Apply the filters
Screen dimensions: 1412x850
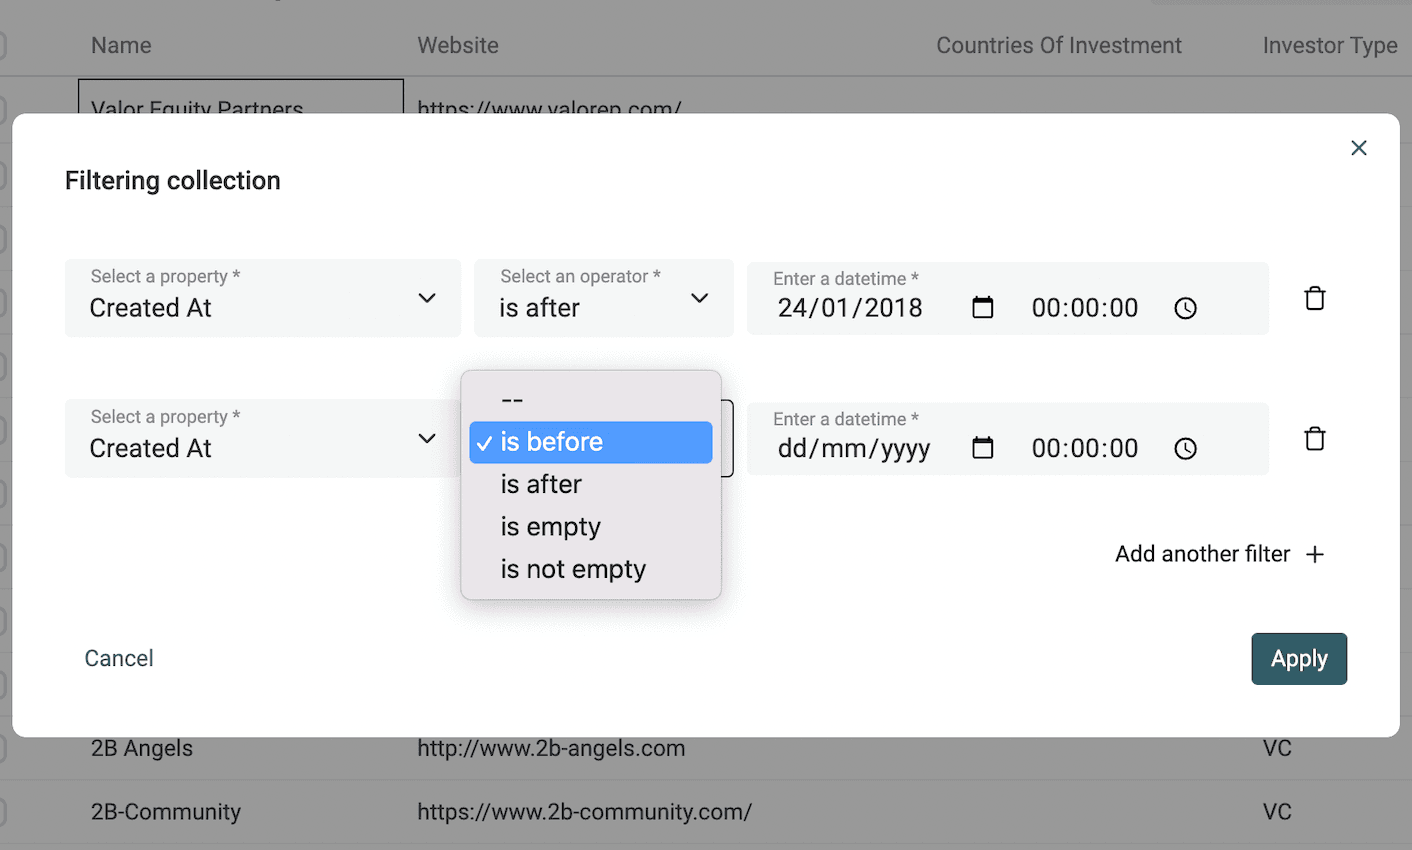[x=1298, y=659]
